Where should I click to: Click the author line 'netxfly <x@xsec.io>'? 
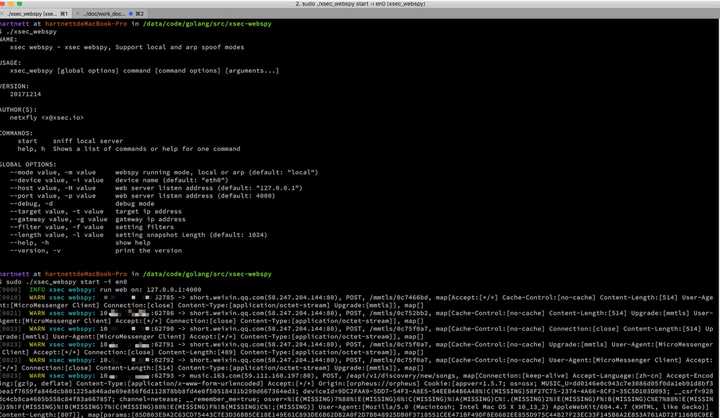(47, 118)
